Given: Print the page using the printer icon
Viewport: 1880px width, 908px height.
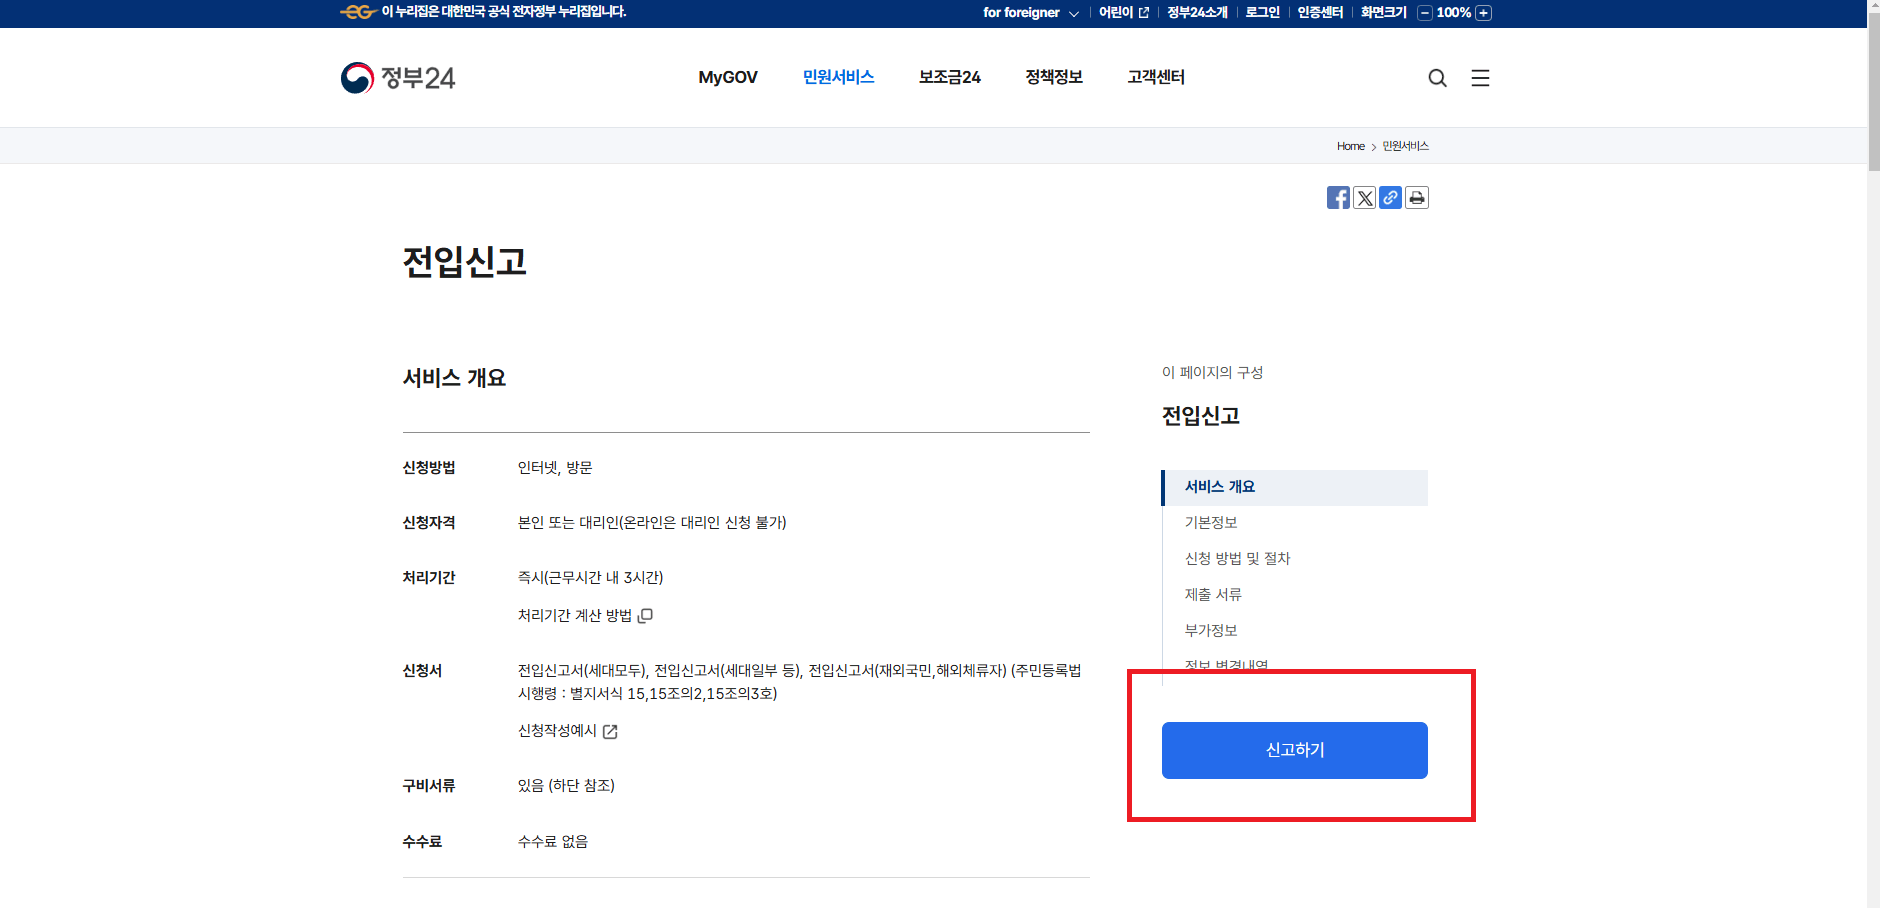Looking at the screenshot, I should (1417, 197).
